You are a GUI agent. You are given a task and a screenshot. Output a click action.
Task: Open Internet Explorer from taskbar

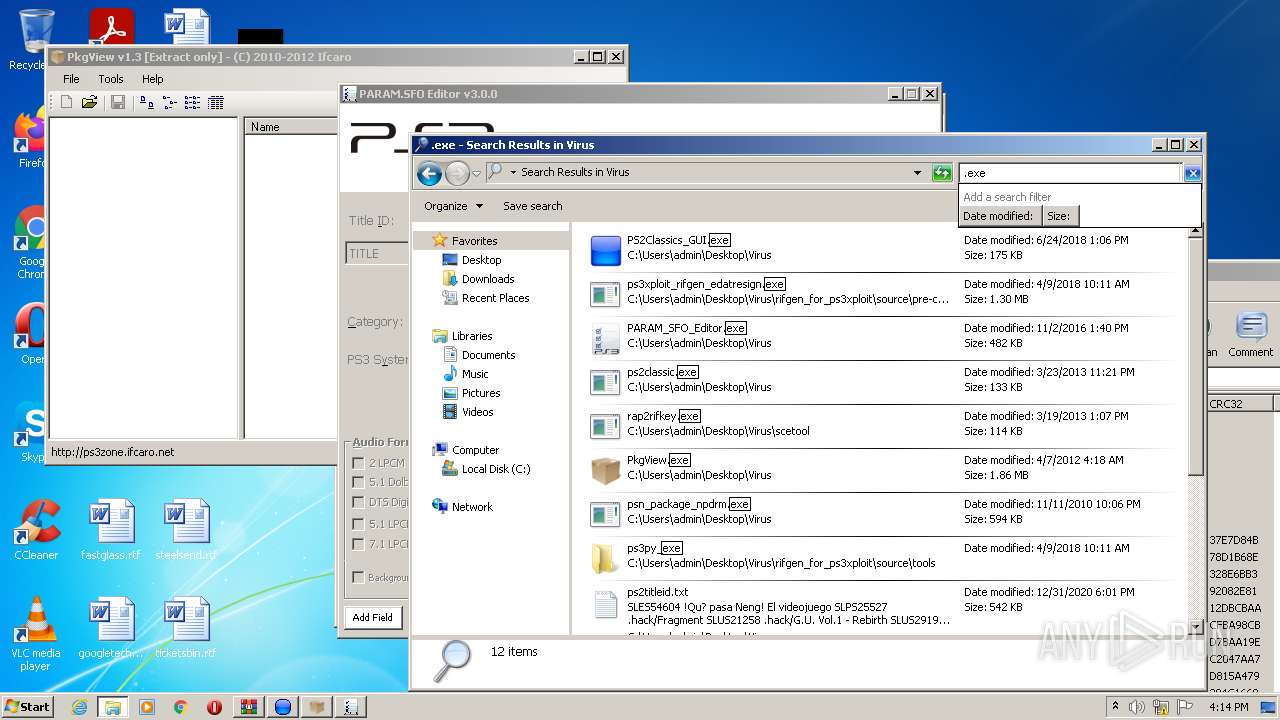(79, 707)
